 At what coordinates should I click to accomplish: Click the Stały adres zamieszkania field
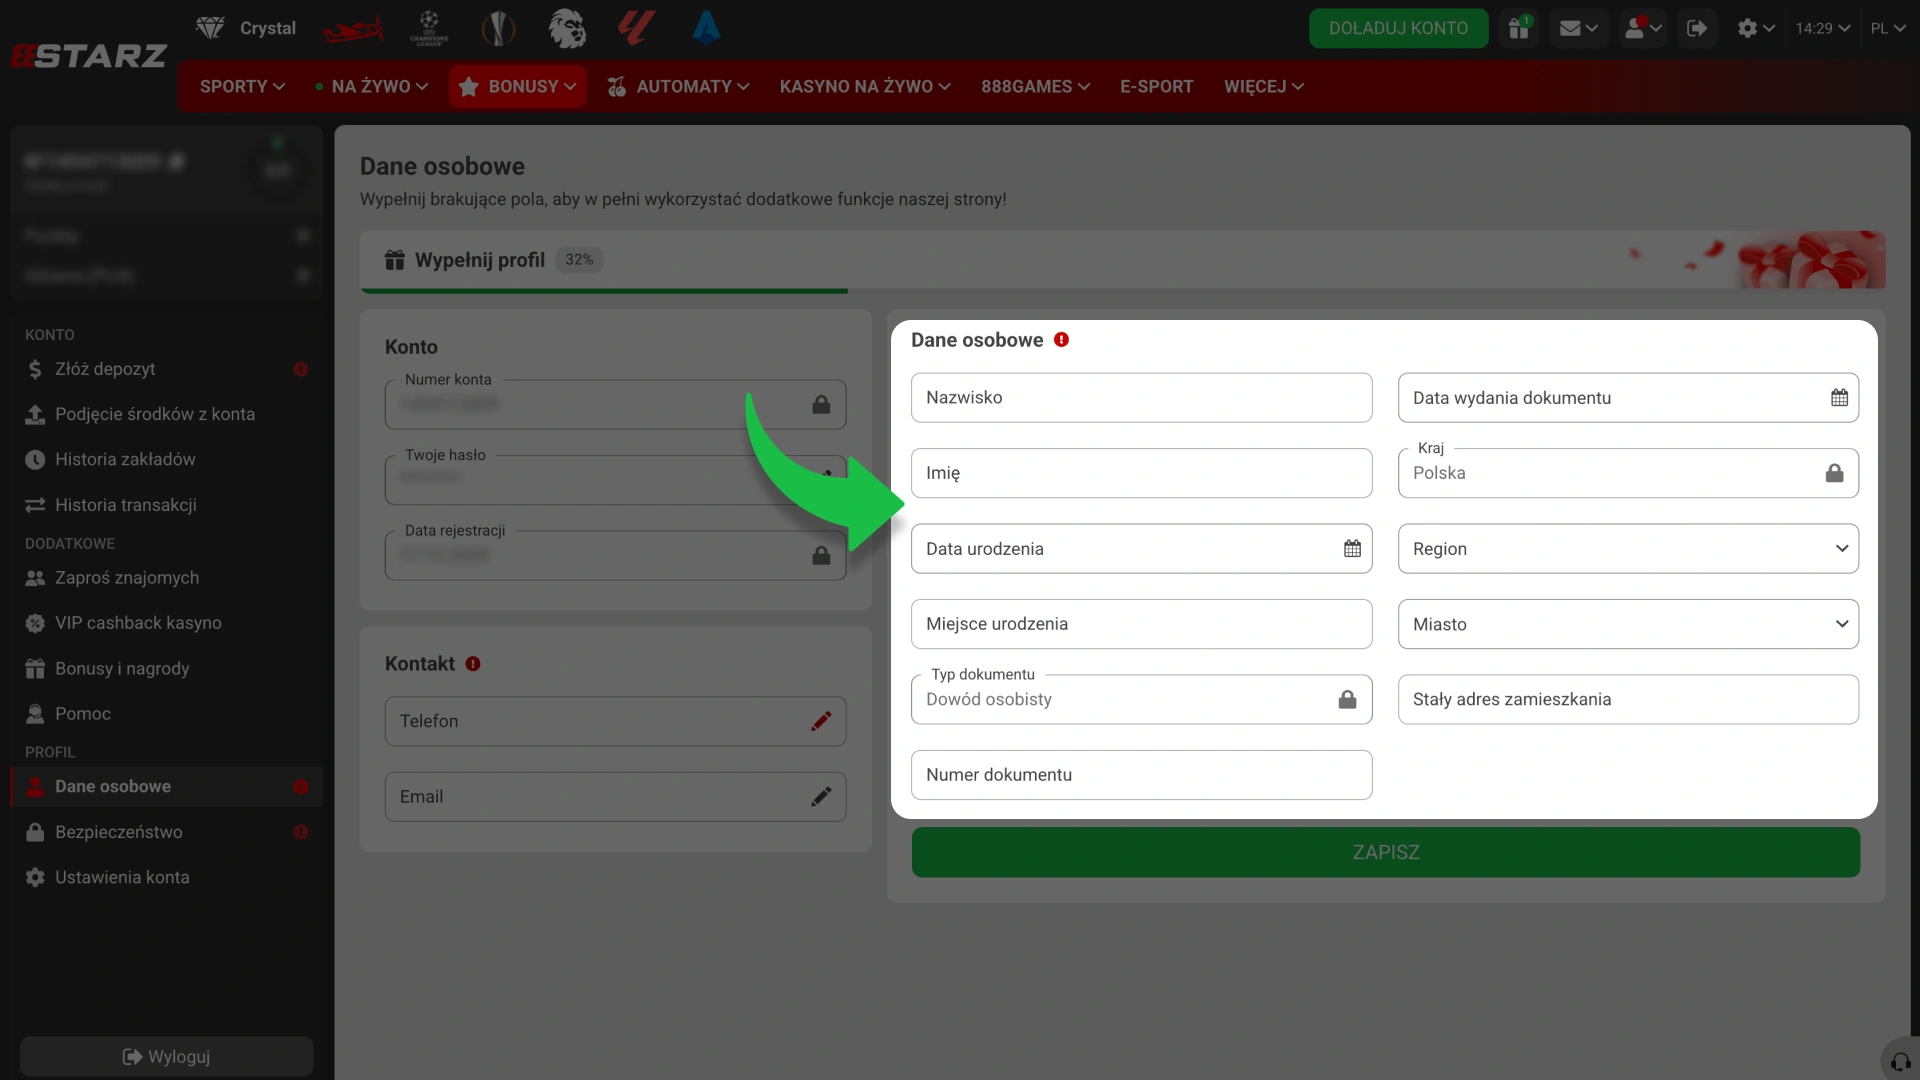(x=1628, y=699)
